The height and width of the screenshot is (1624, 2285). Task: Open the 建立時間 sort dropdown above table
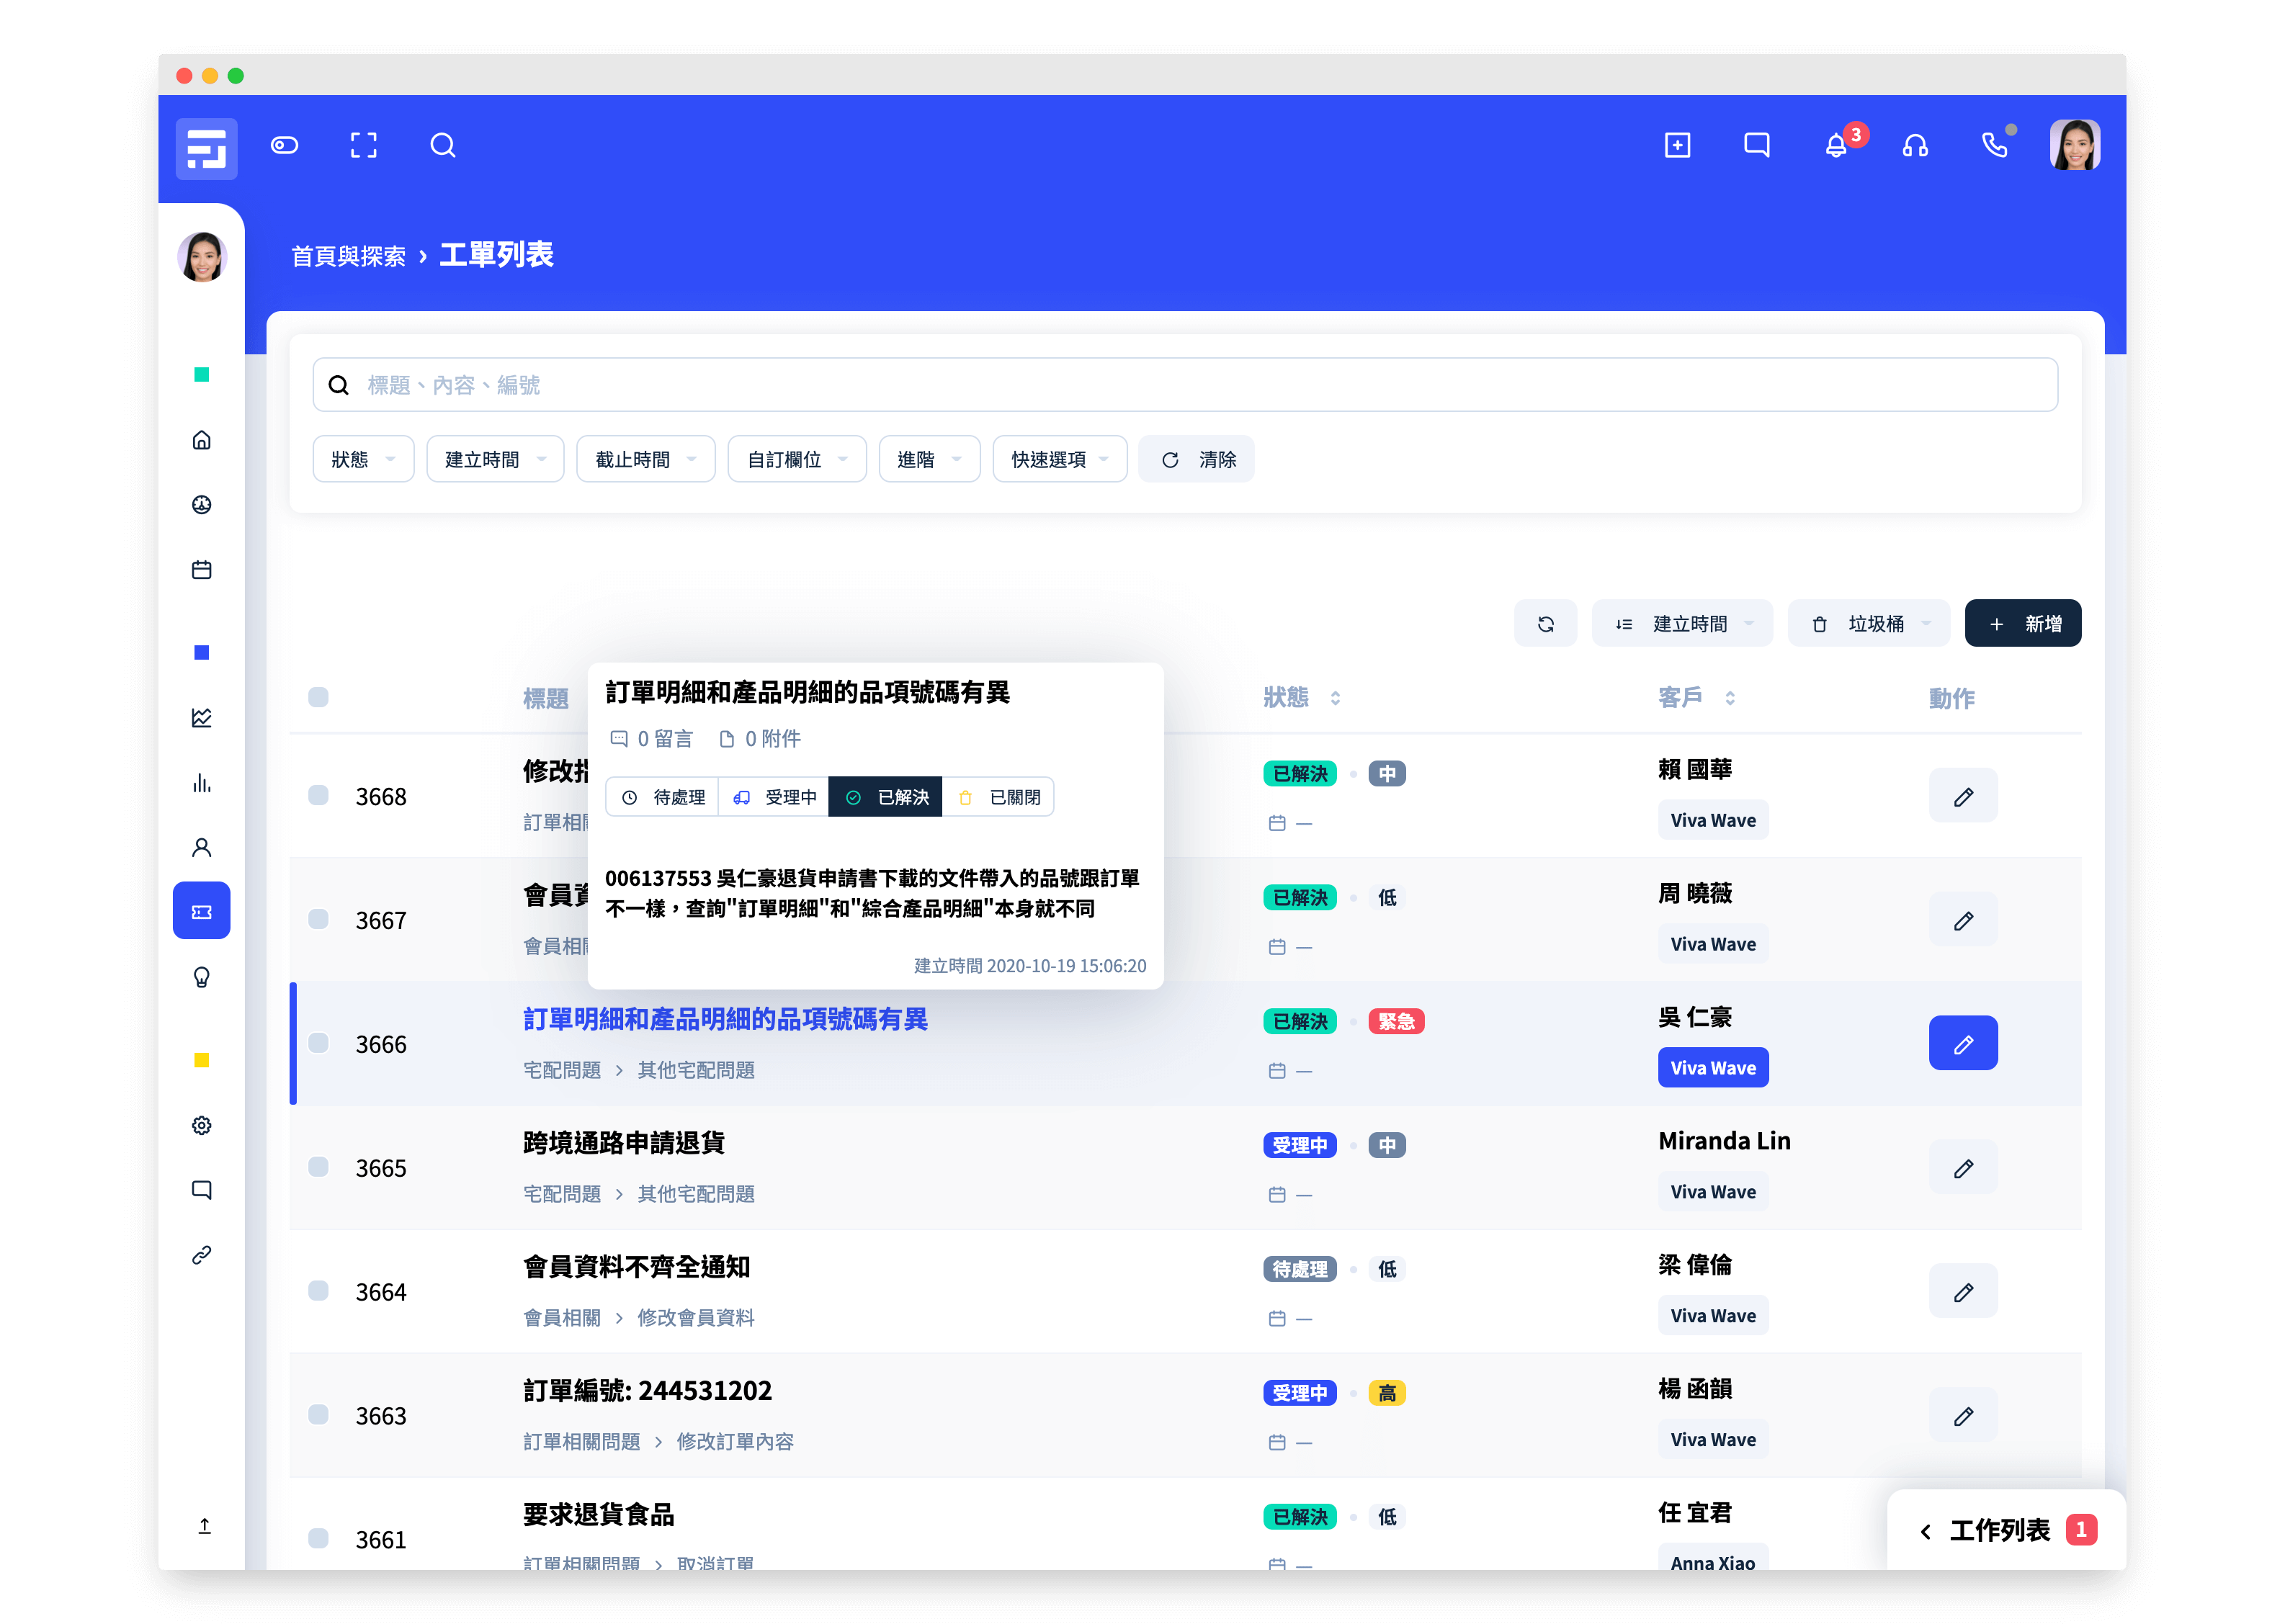[x=1682, y=624]
